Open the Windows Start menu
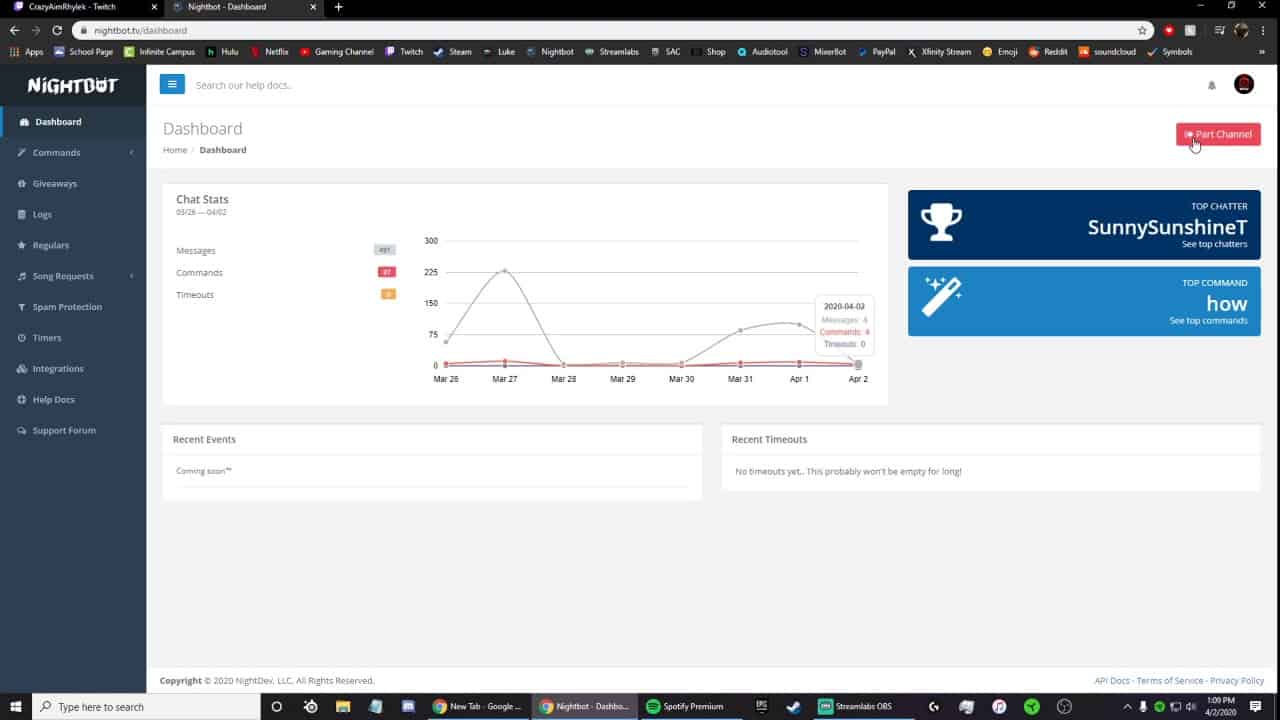This screenshot has height=720, width=1280. (x=16, y=706)
